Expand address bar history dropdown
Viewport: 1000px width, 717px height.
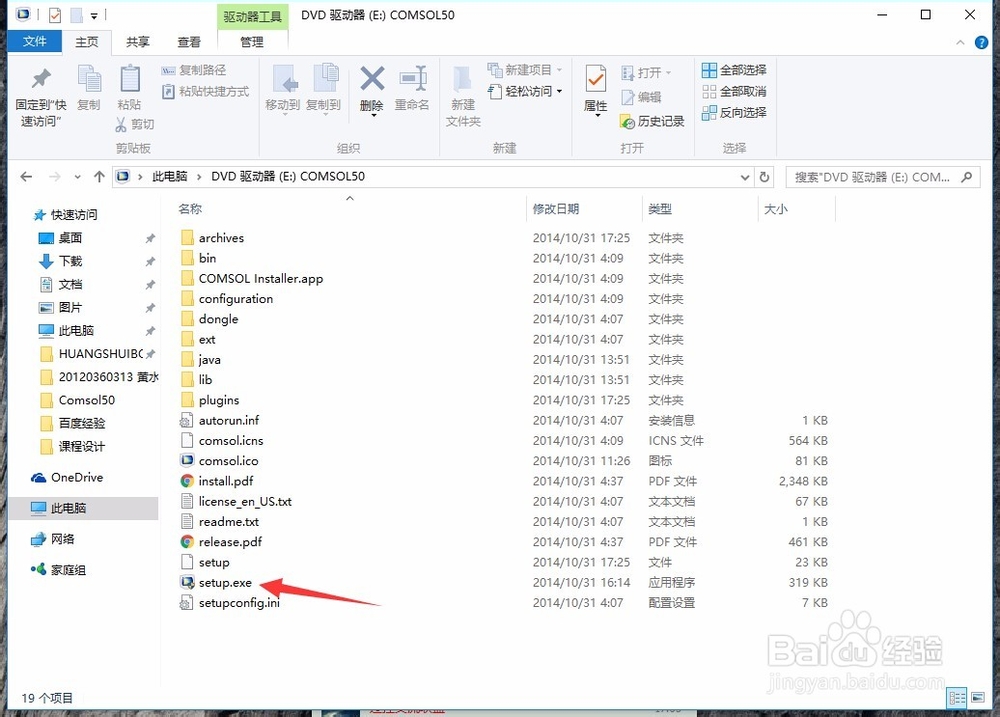(x=744, y=177)
